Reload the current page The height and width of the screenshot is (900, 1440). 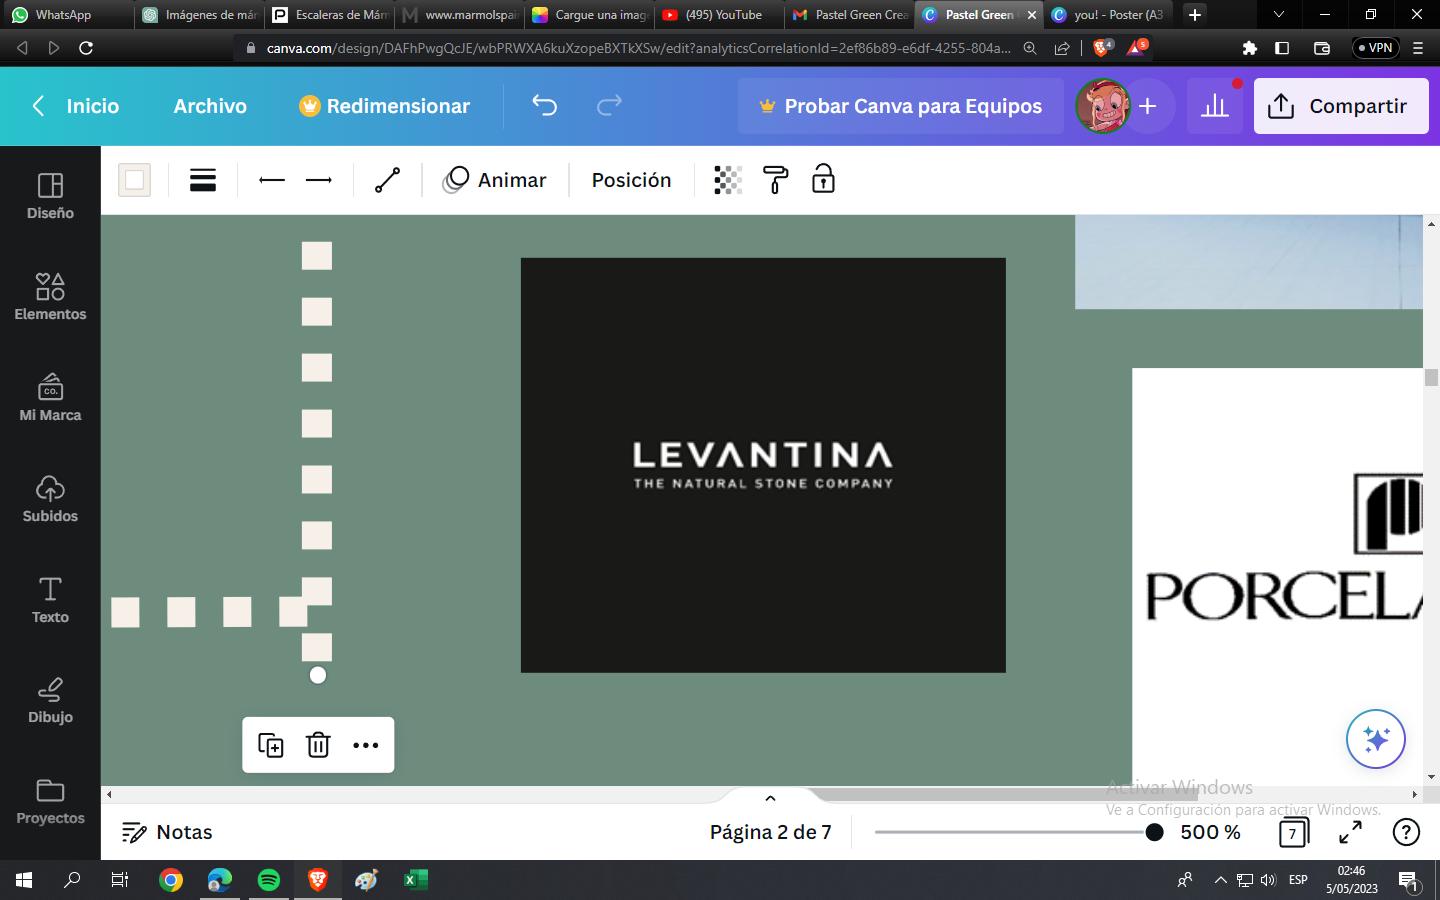click(x=86, y=48)
